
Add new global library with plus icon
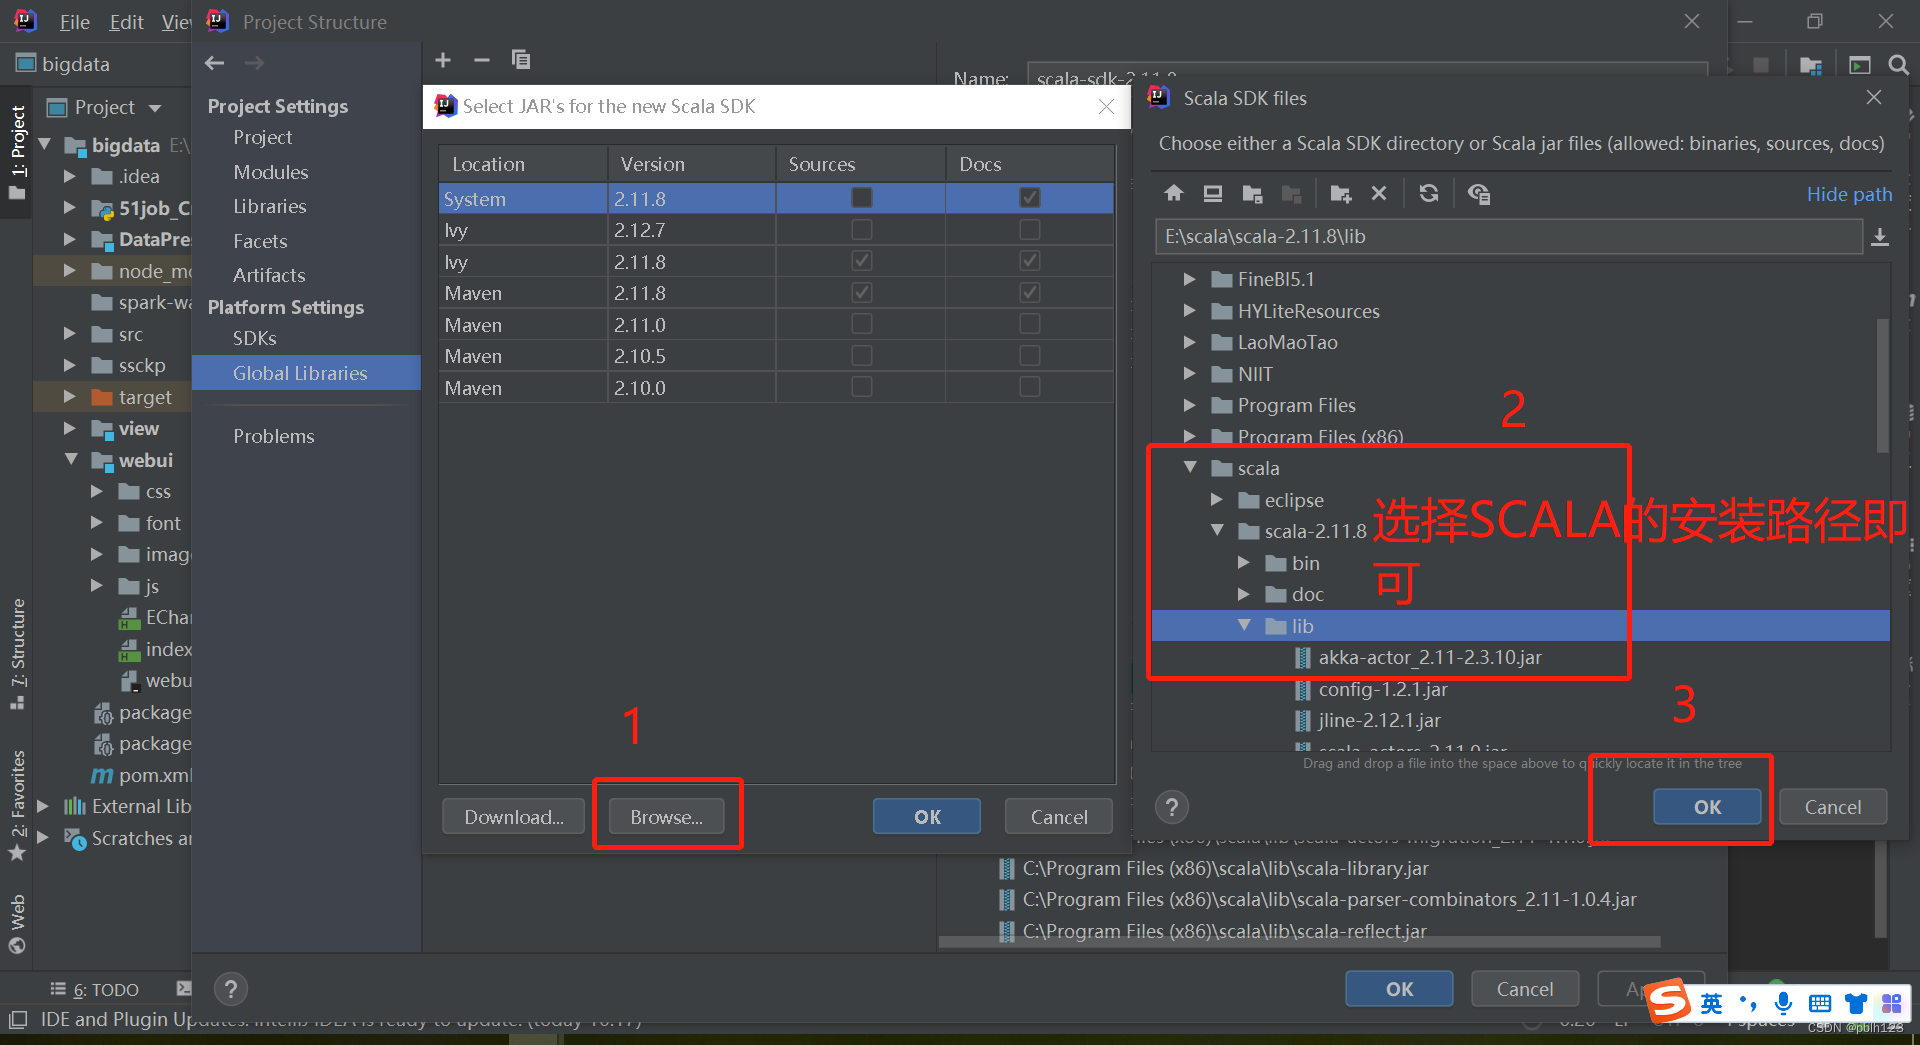tap(443, 60)
